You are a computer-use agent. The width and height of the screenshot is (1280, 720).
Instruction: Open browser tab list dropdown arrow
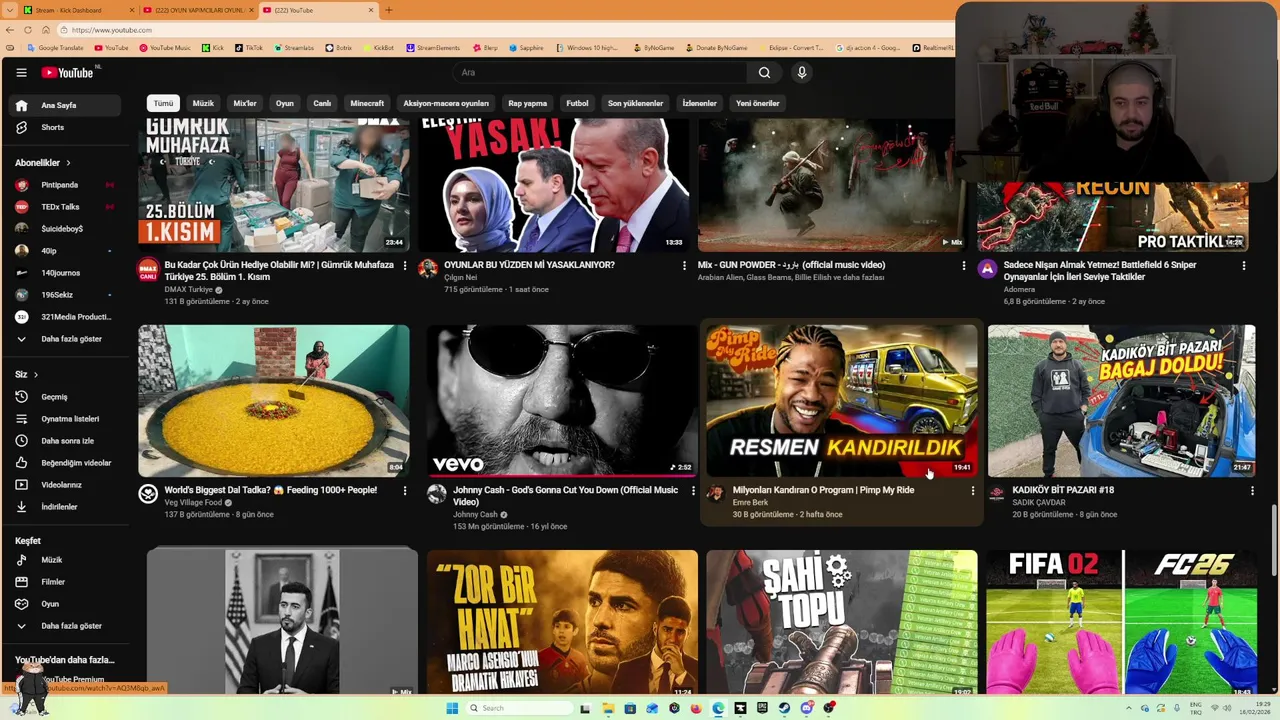click(9, 10)
